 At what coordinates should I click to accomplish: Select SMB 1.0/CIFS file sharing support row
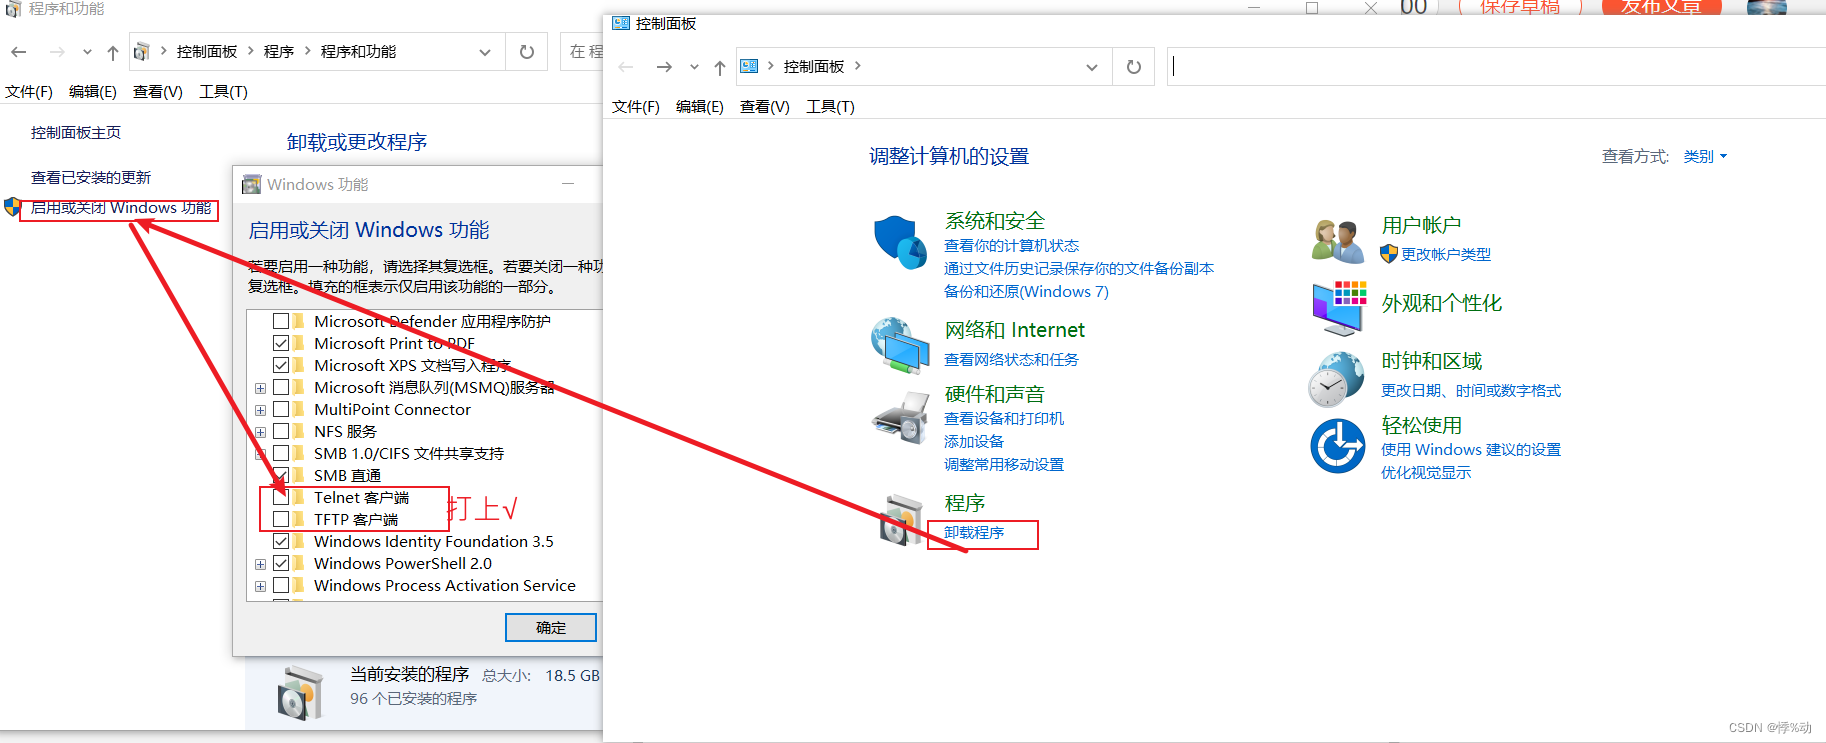(409, 453)
